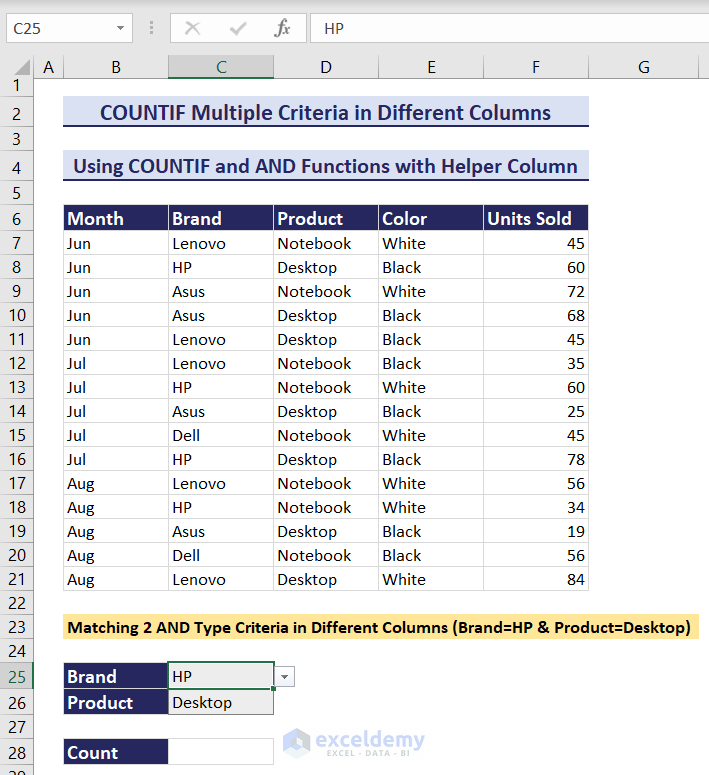Select column B header
This screenshot has width=709, height=775.
pyautogui.click(x=116, y=67)
